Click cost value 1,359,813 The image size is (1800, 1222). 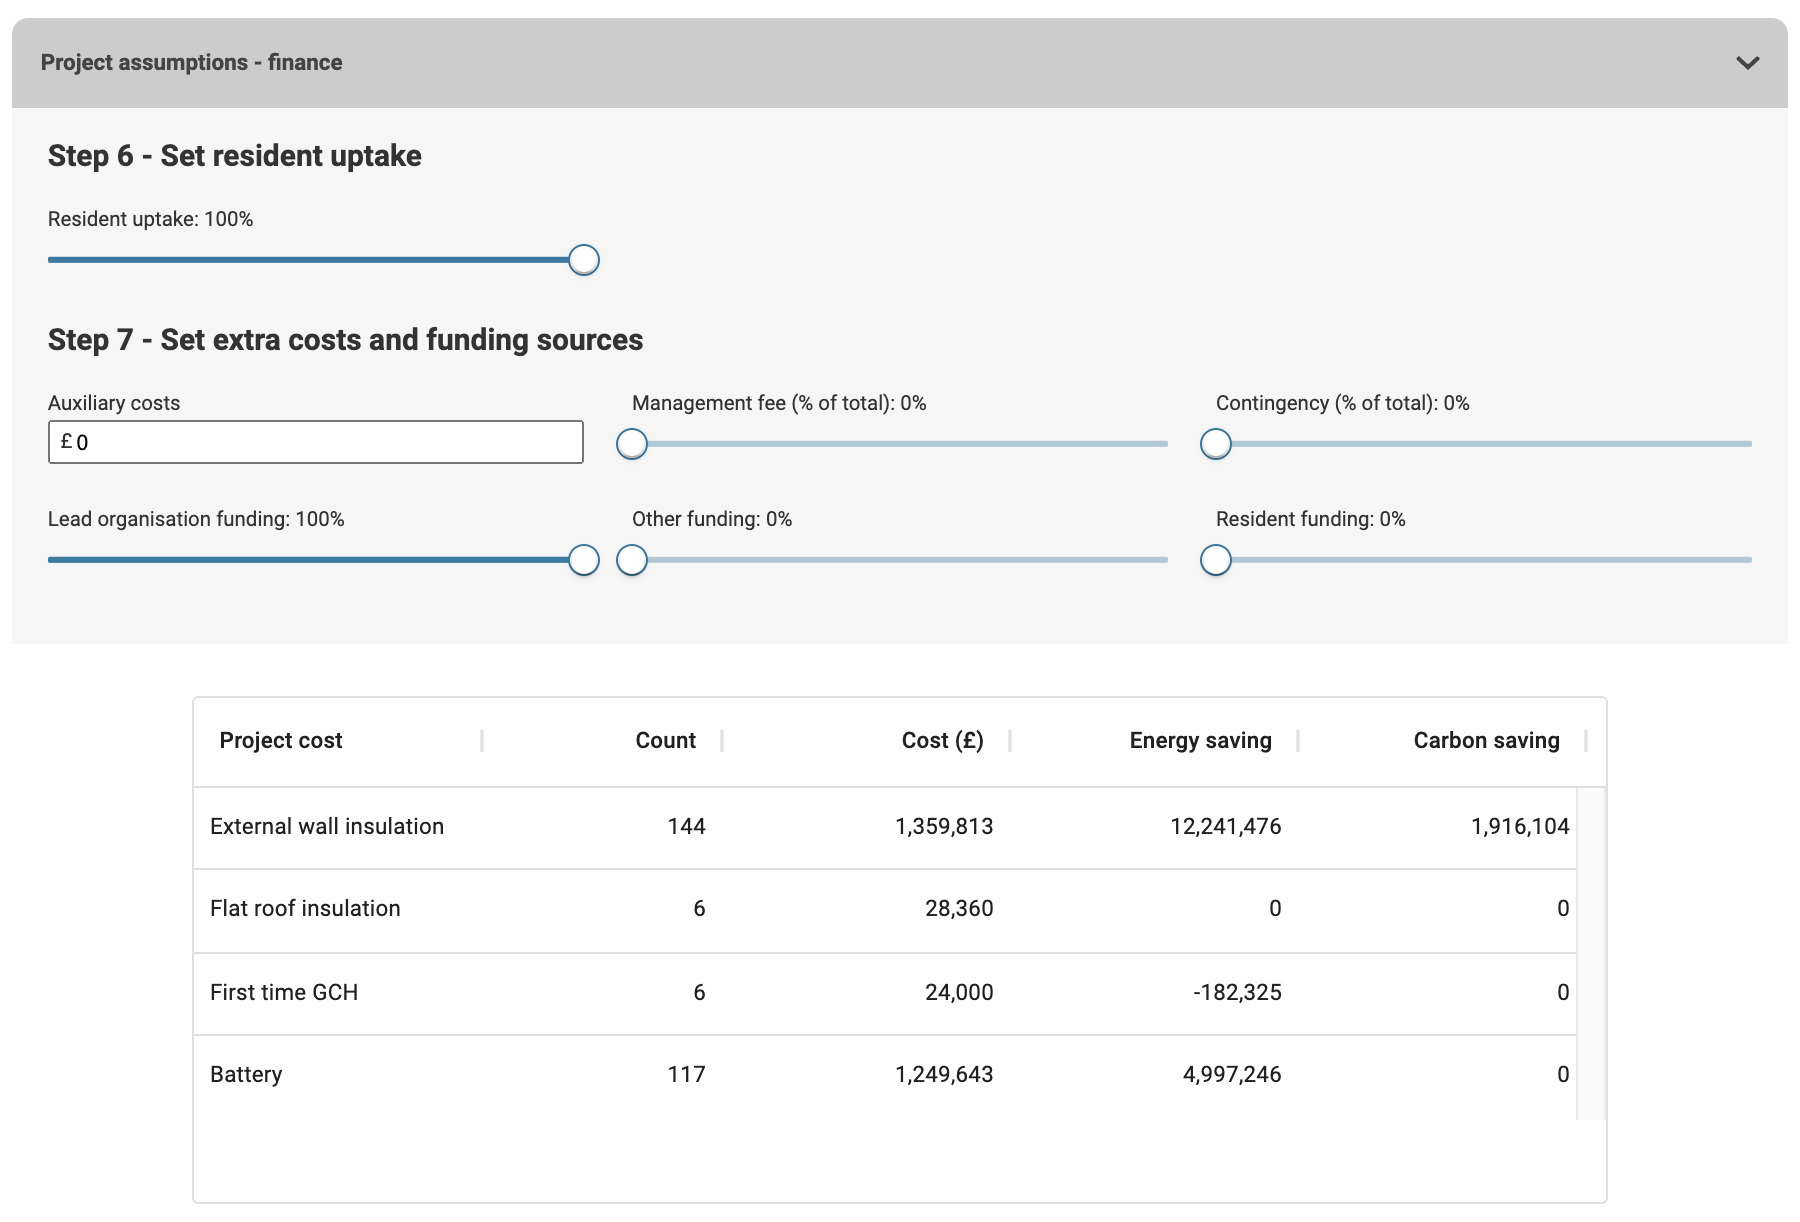(x=944, y=826)
